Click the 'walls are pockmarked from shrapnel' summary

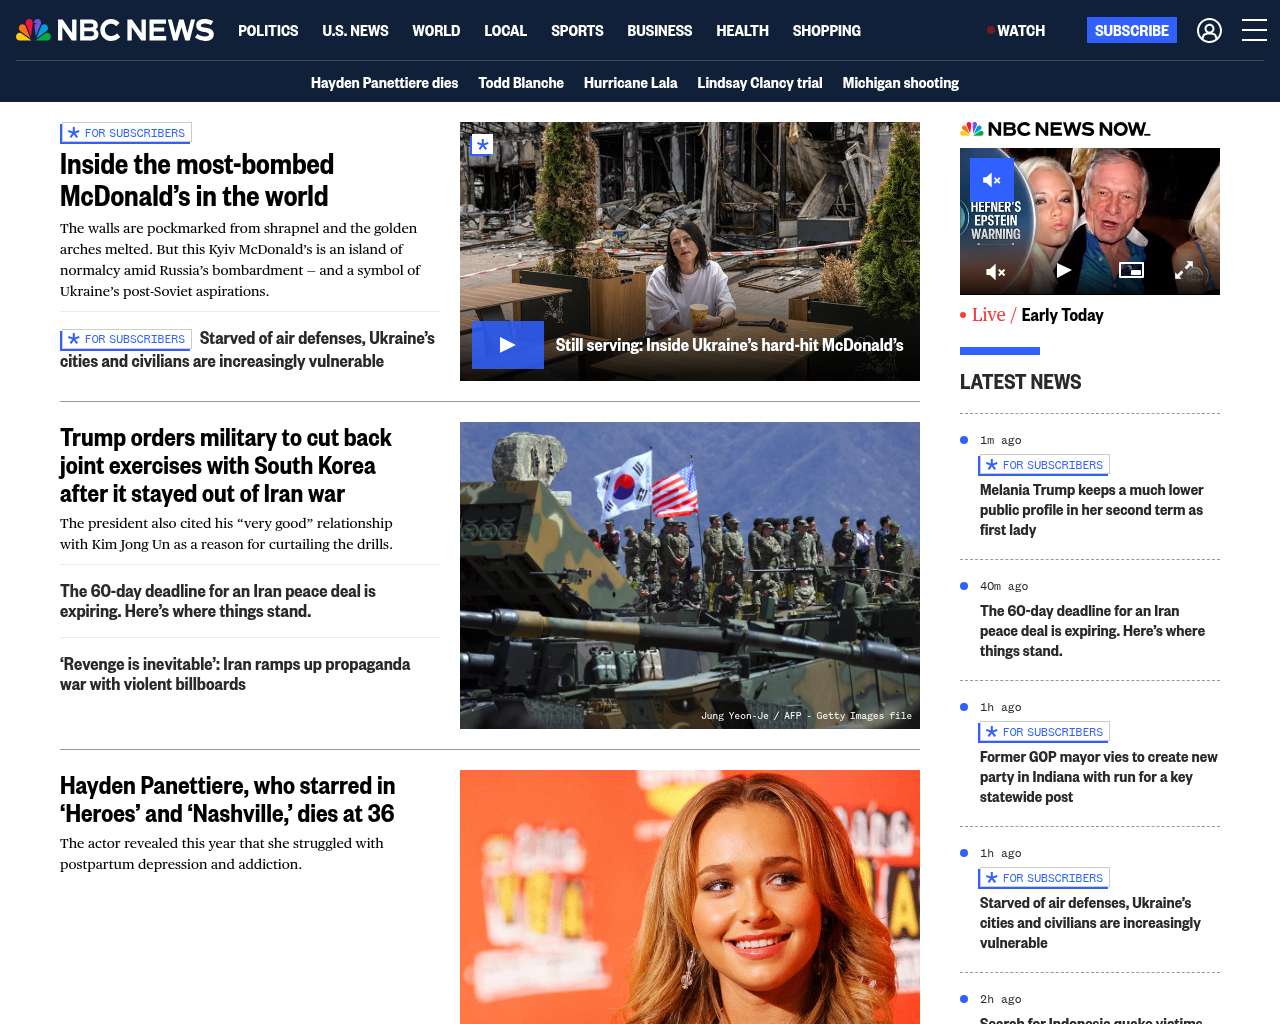pos(240,260)
